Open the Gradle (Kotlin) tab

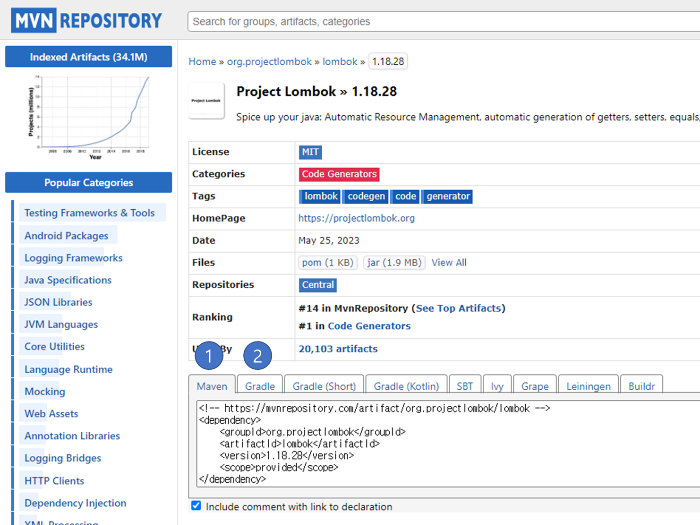pos(406,386)
